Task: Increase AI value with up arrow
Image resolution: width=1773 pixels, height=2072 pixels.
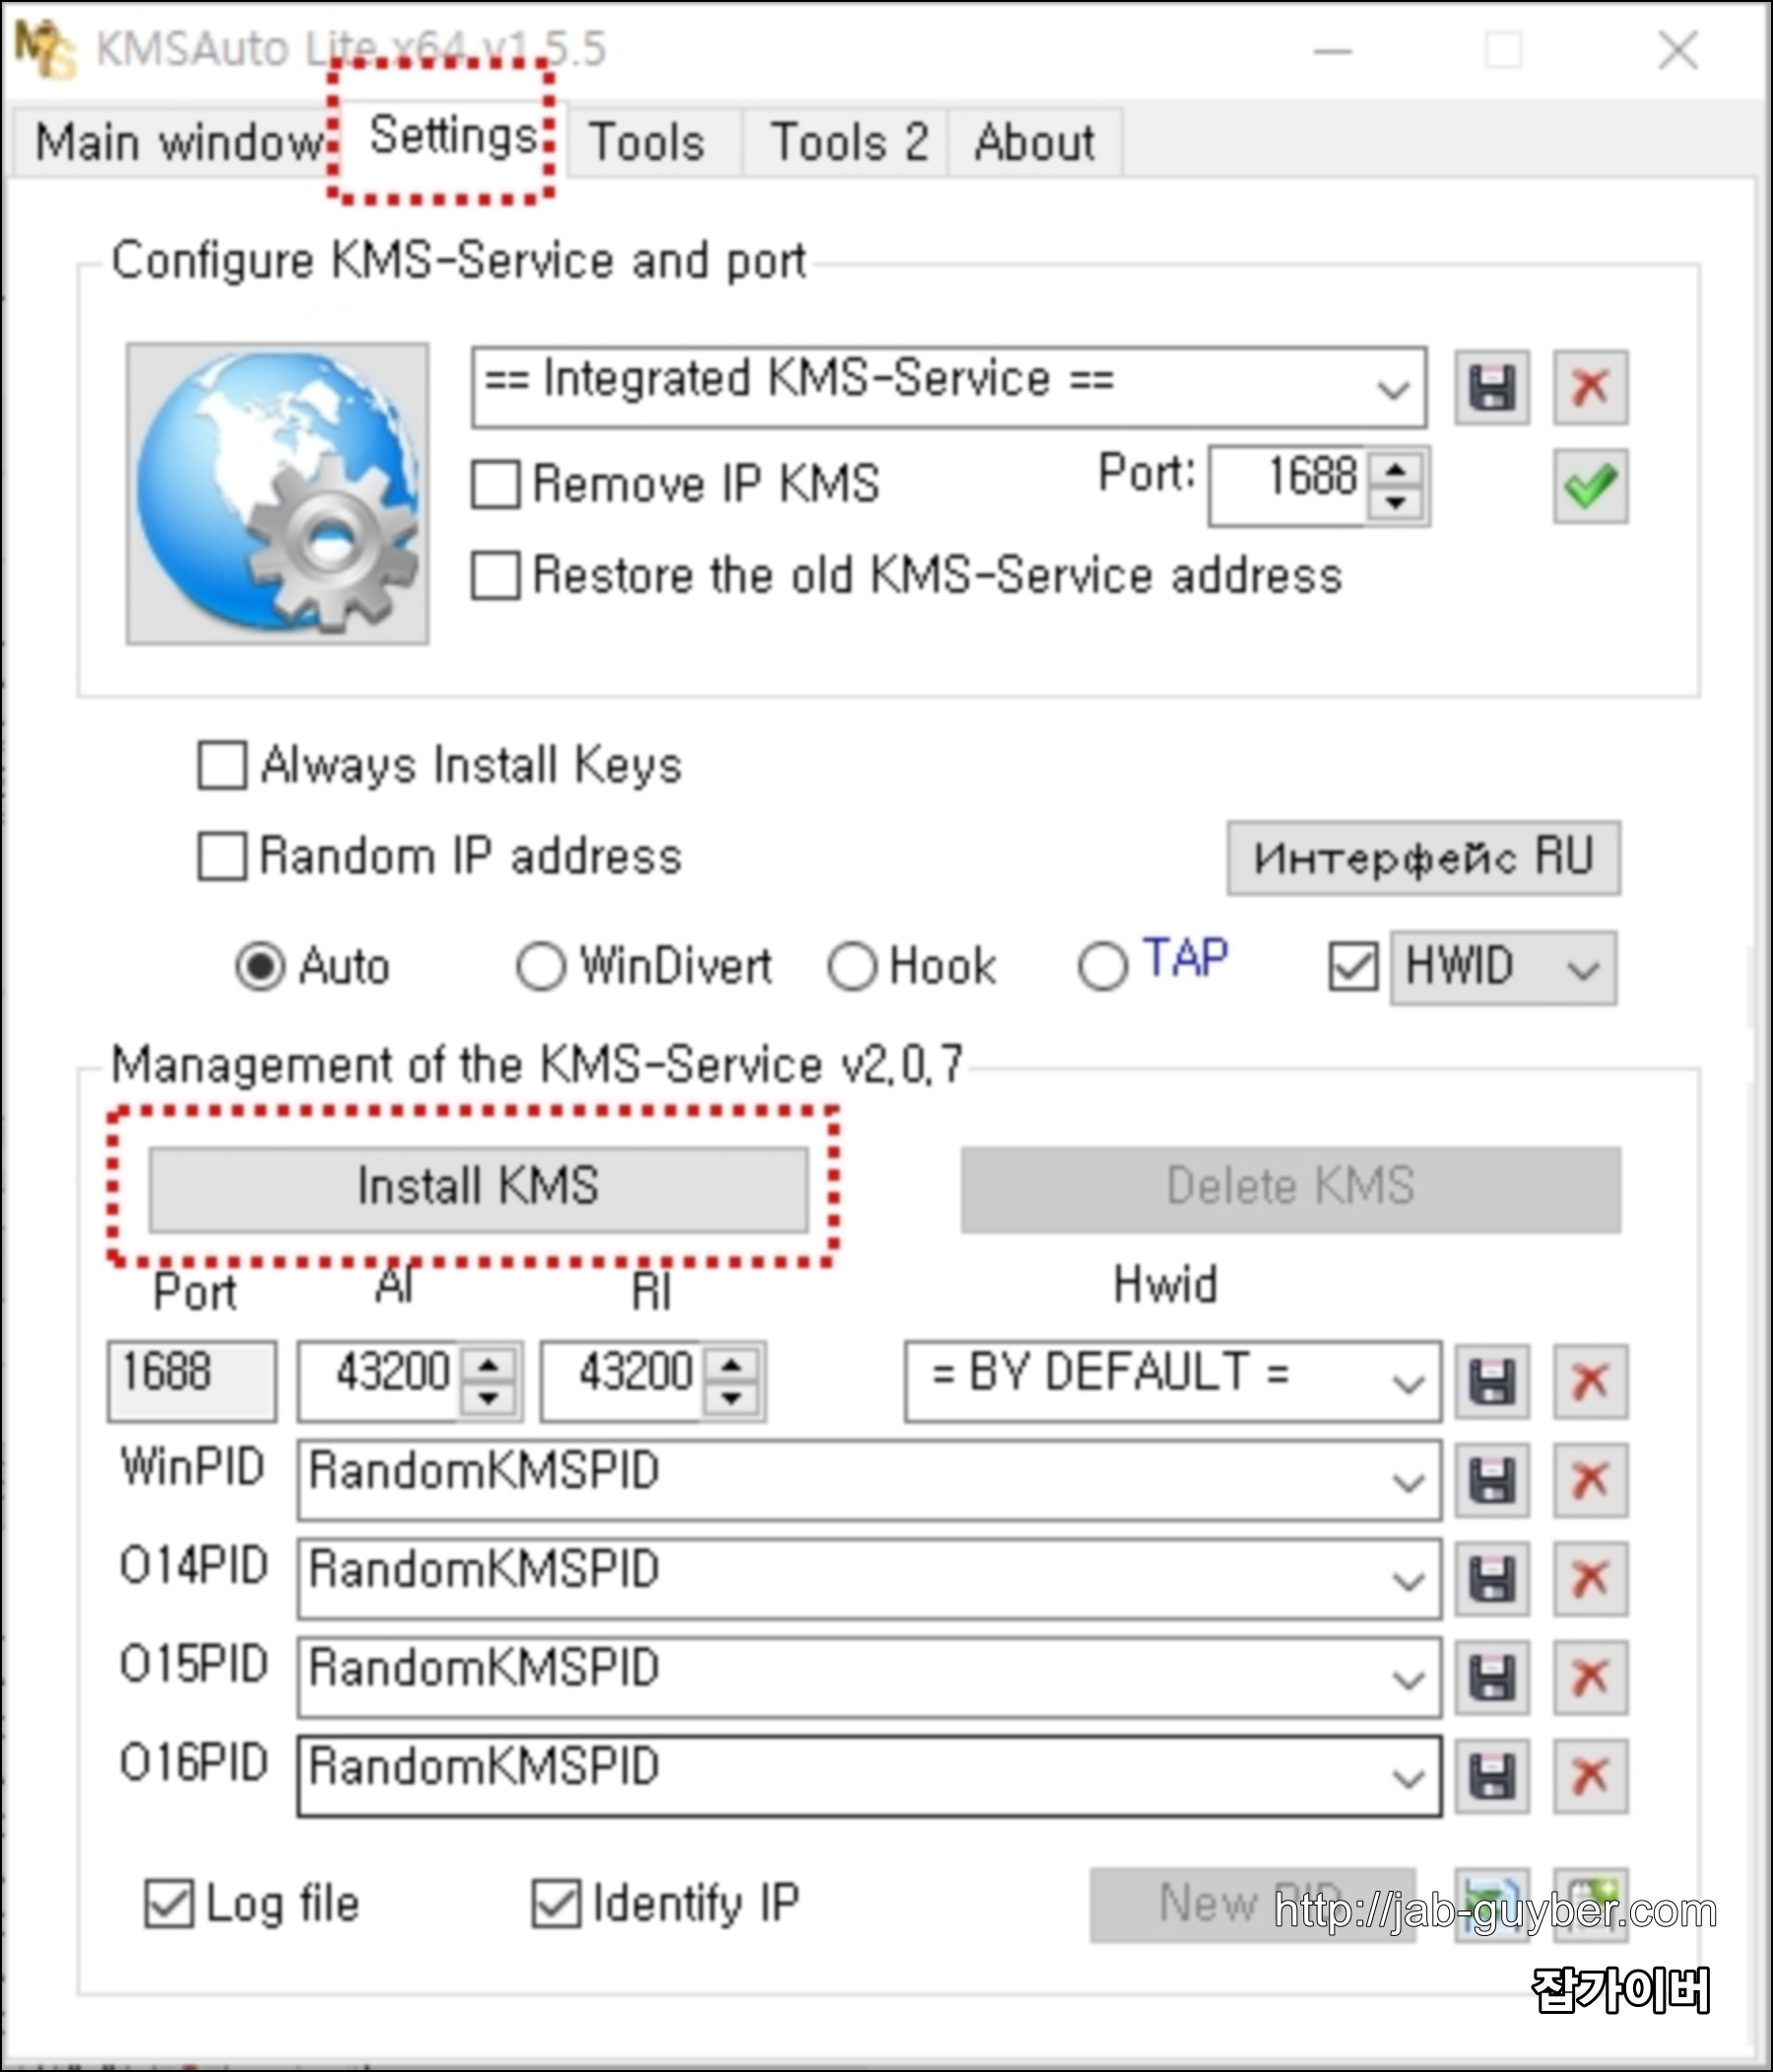Action: point(488,1365)
